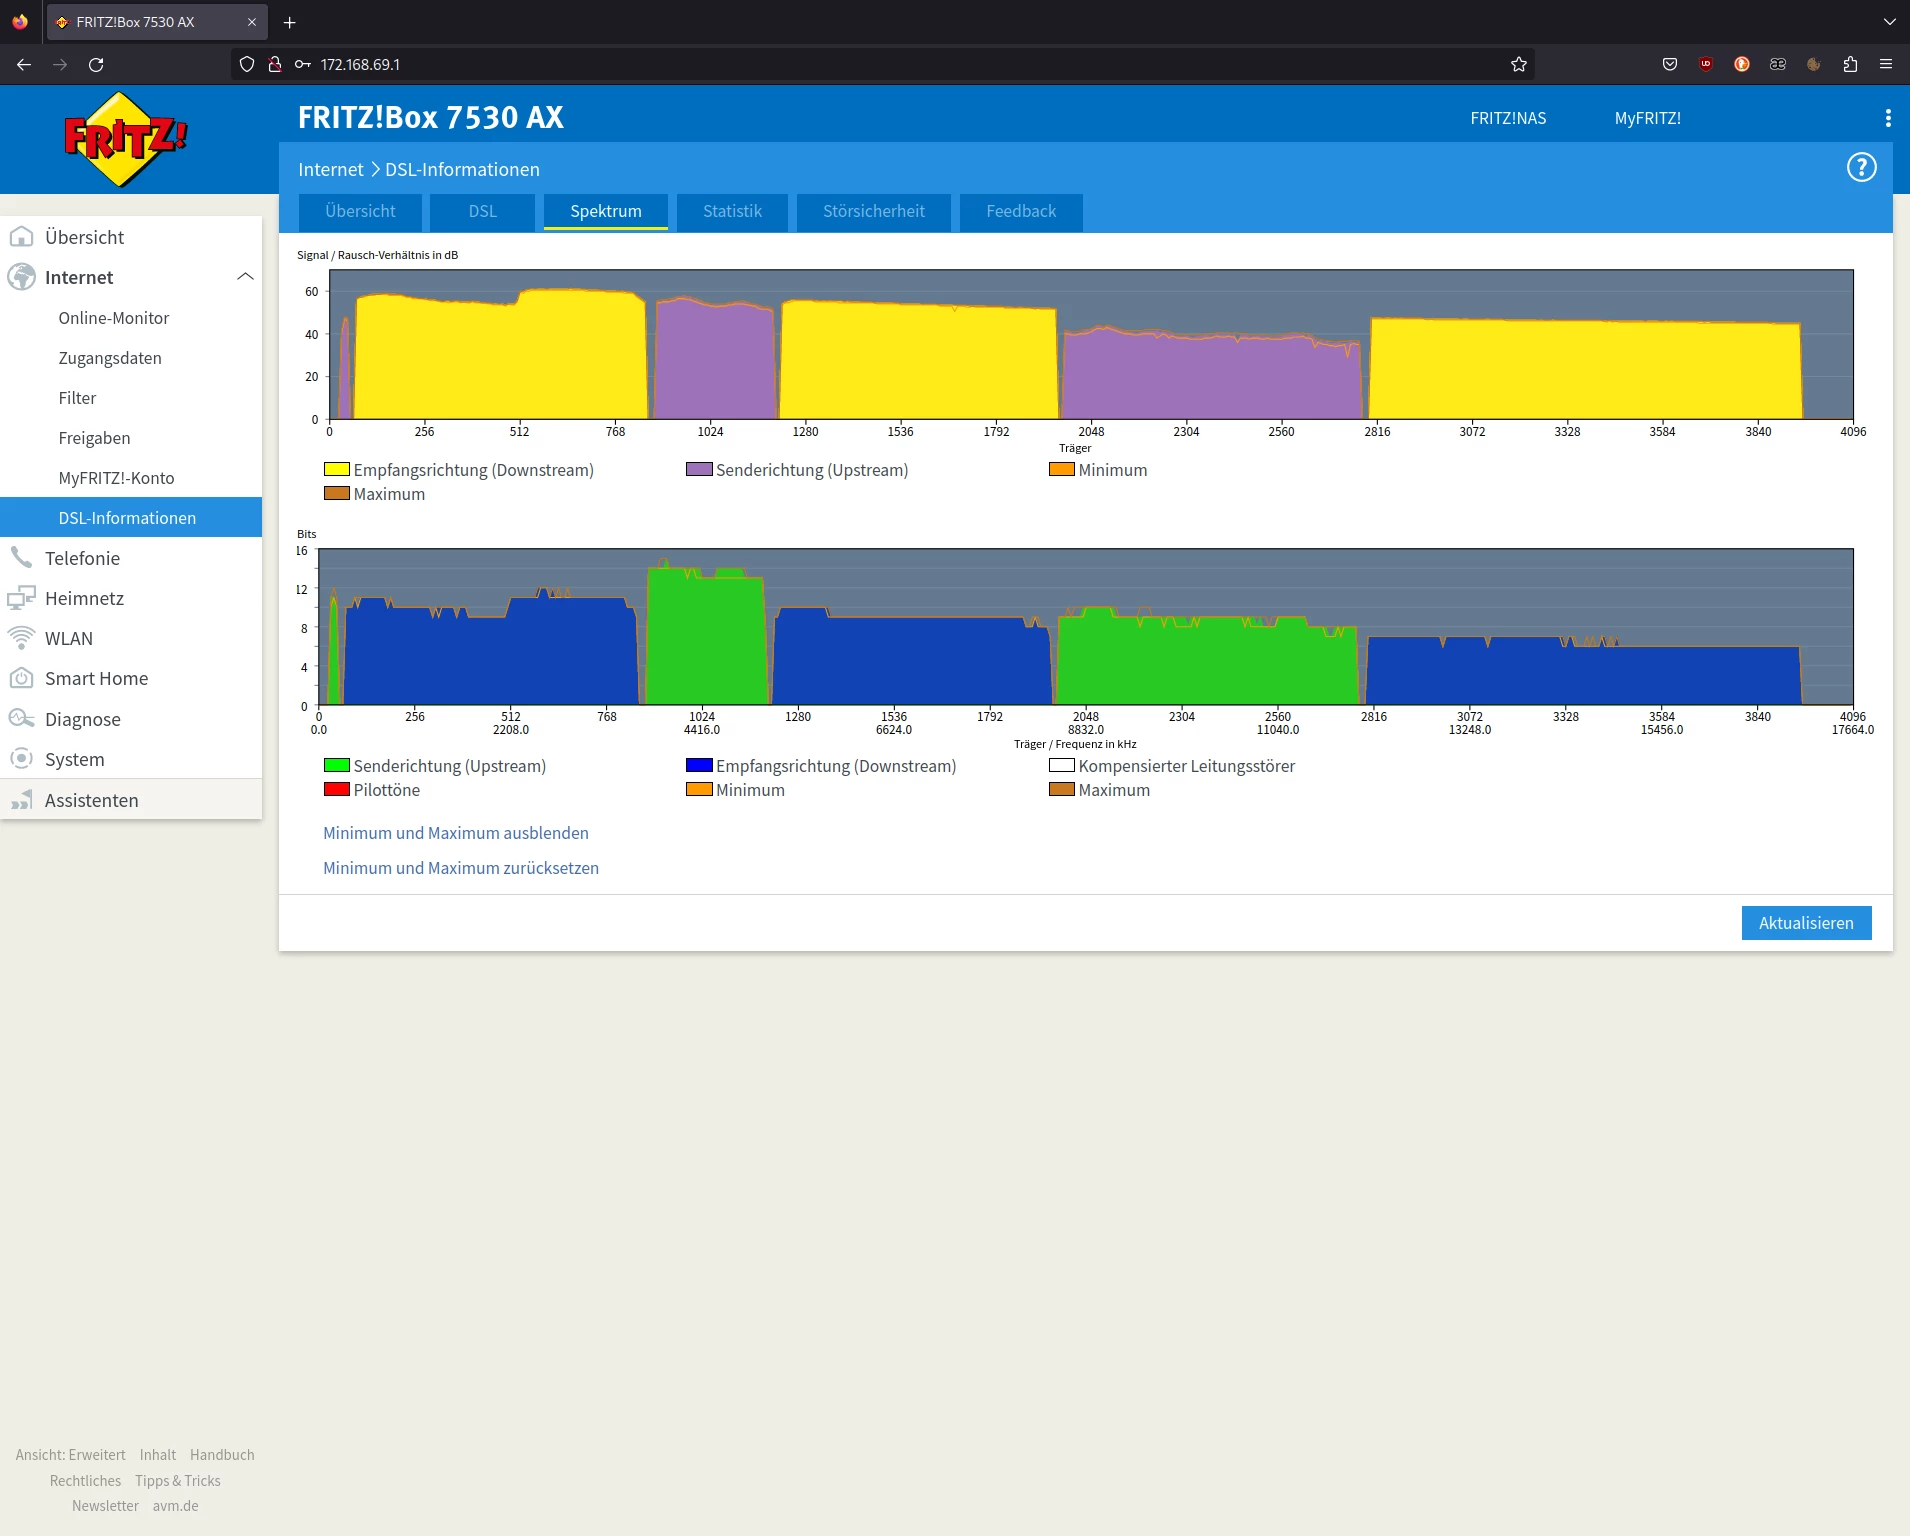This screenshot has height=1536, width=1910.
Task: Click the key saved-password icon in address bar
Action: (302, 64)
